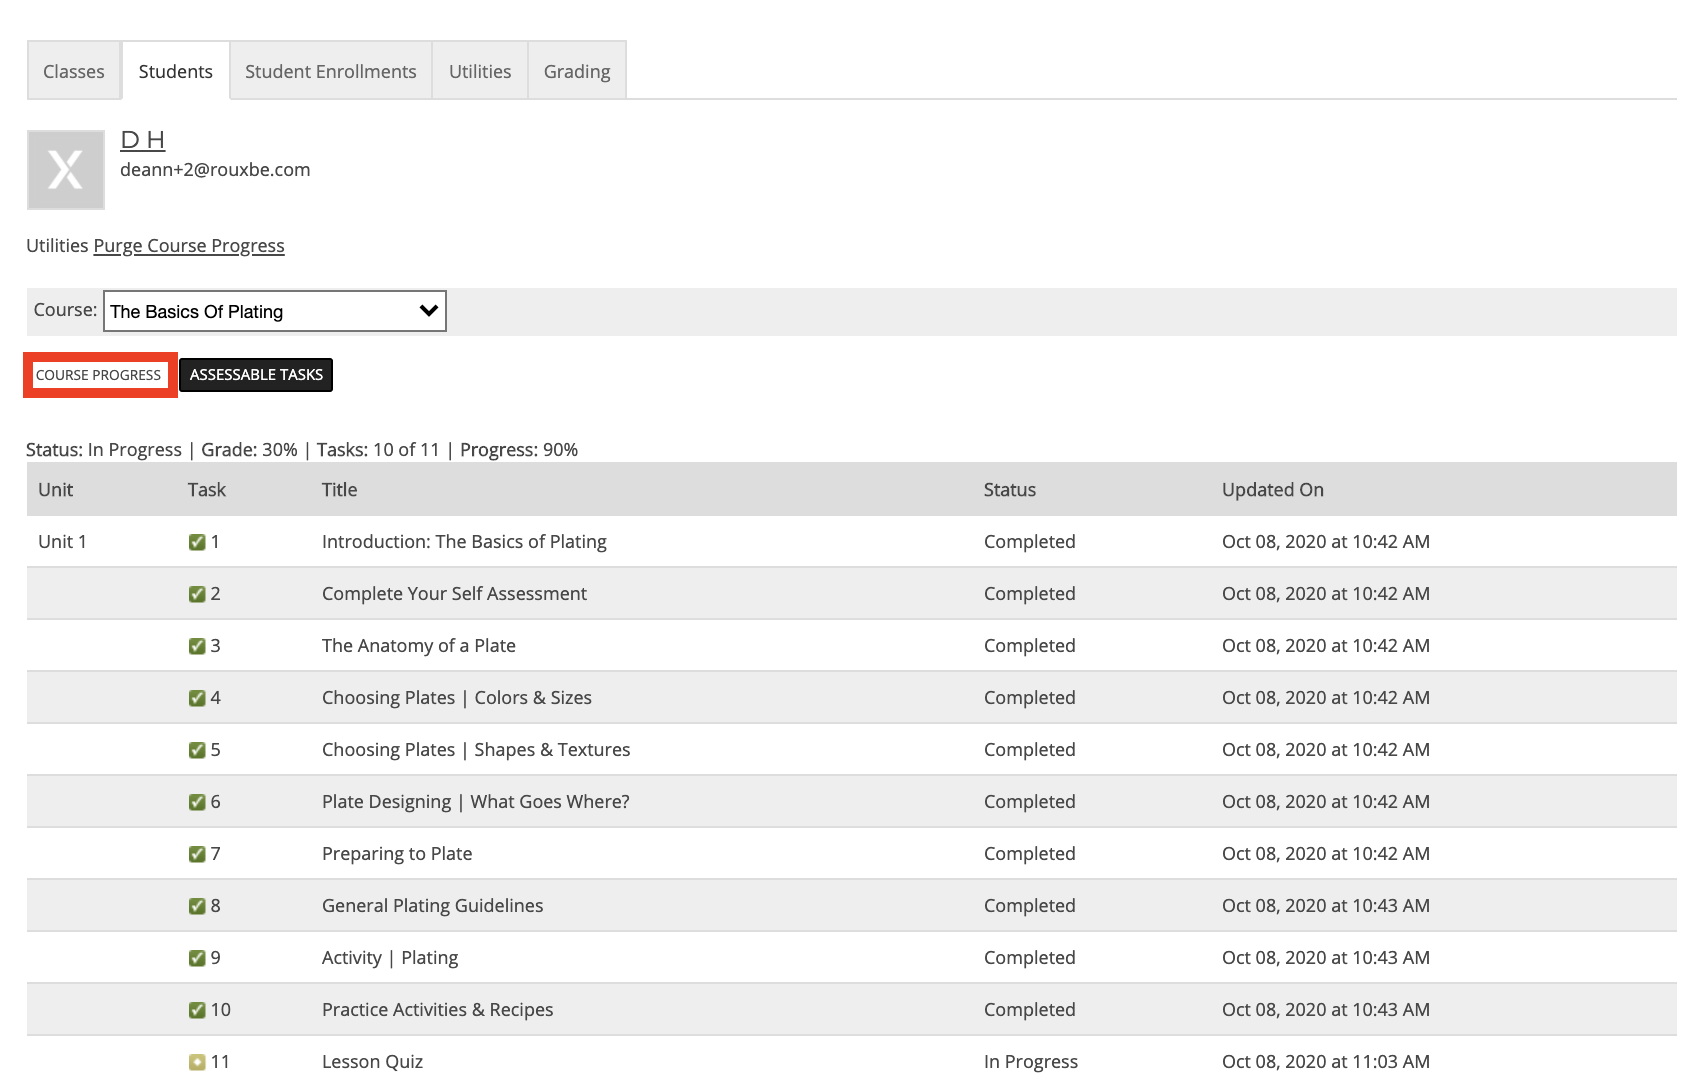Click the green checkmark icon for task 7
The width and height of the screenshot is (1683, 1085).
pos(197,854)
